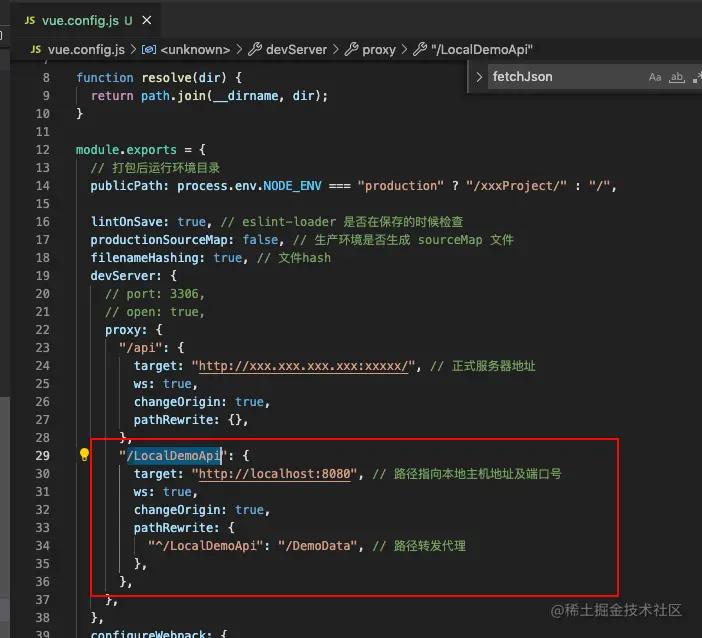Image resolution: width=702 pixels, height=638 pixels.
Task: Click the "// open: true," comment
Action: pyautogui.click(x=155, y=312)
